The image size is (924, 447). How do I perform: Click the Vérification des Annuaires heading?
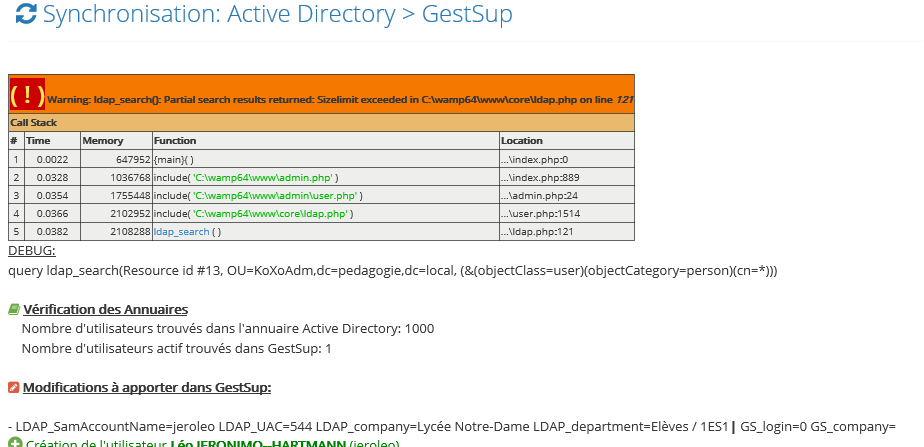105,310
